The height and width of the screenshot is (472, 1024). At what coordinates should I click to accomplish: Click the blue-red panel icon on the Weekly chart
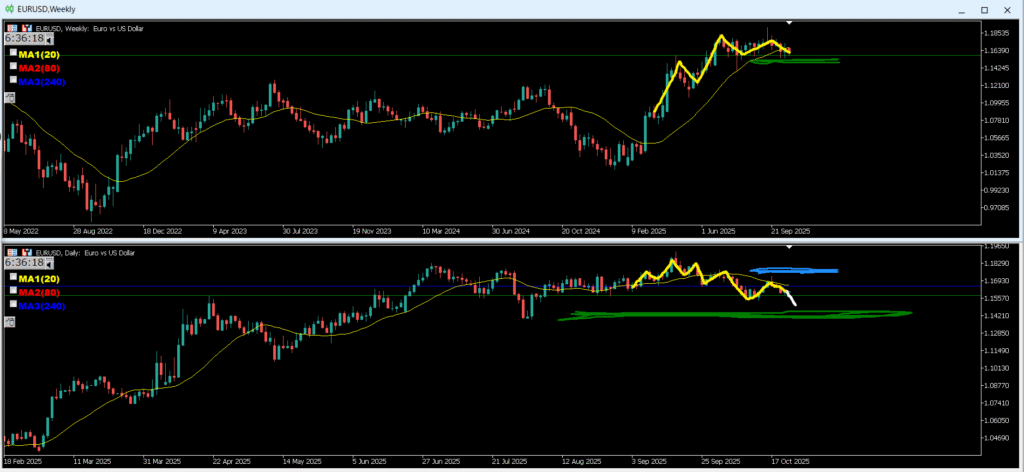point(26,28)
